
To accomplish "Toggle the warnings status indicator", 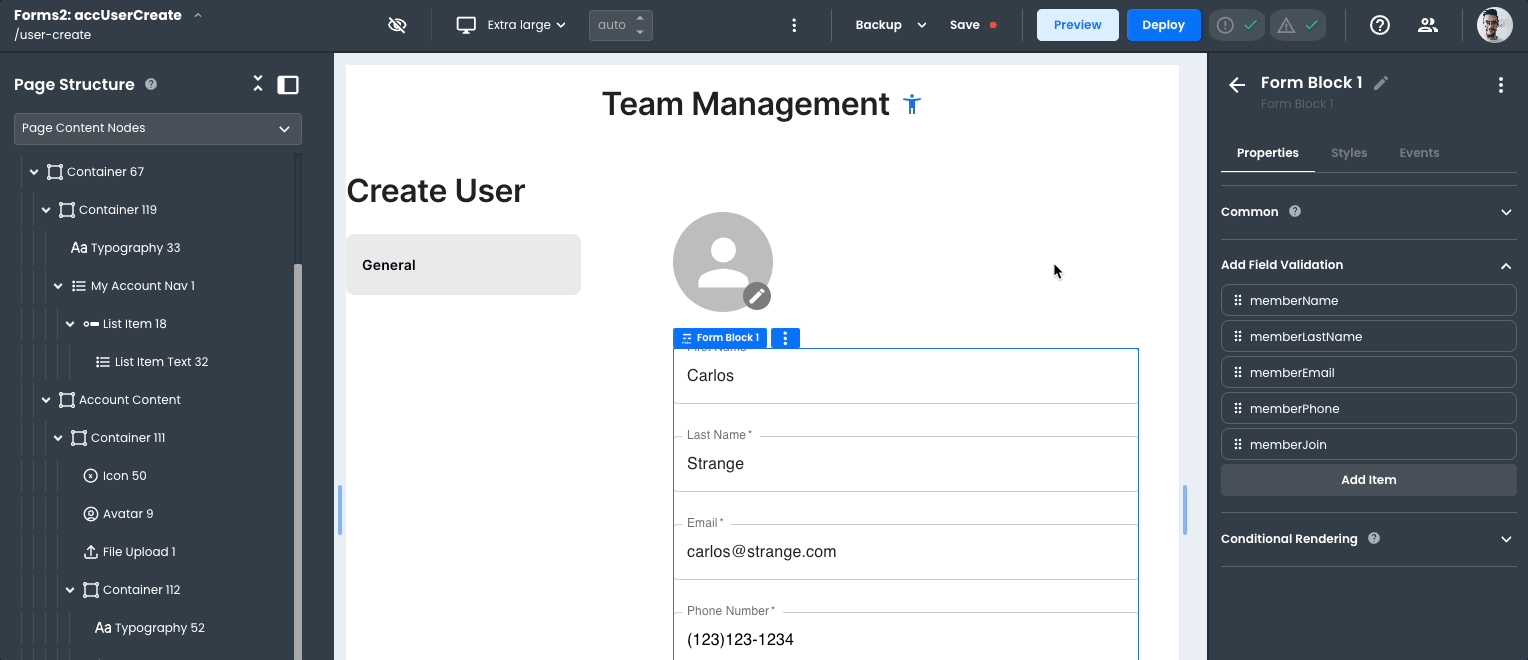I will [1298, 25].
